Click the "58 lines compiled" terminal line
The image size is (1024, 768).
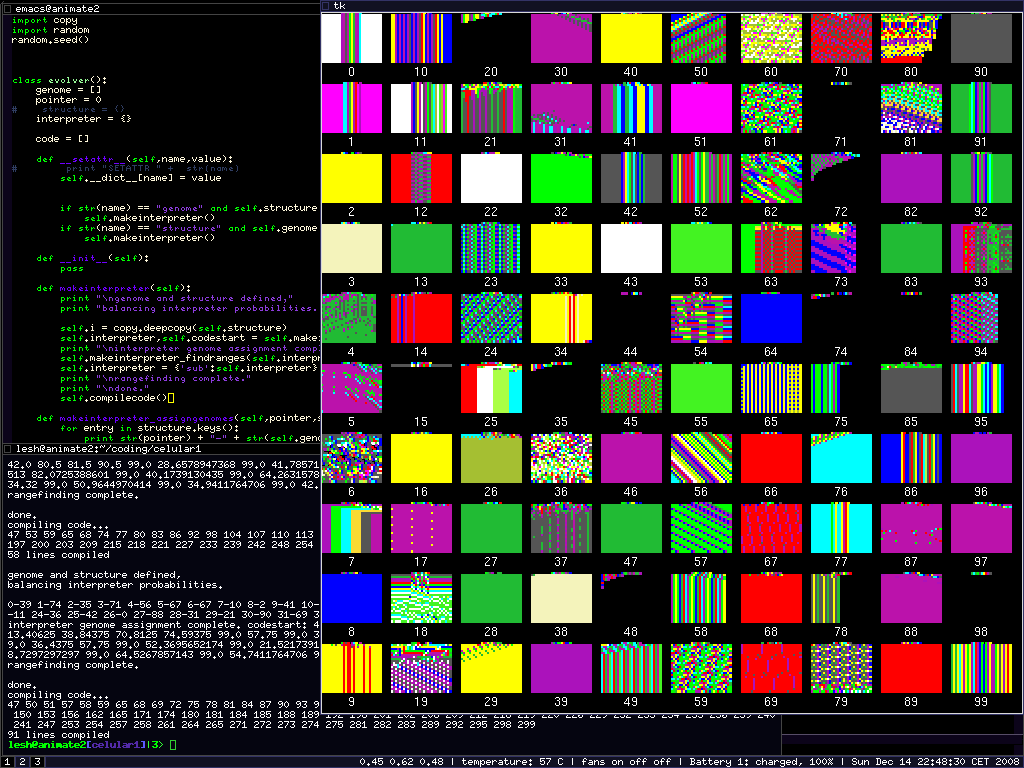[58, 555]
